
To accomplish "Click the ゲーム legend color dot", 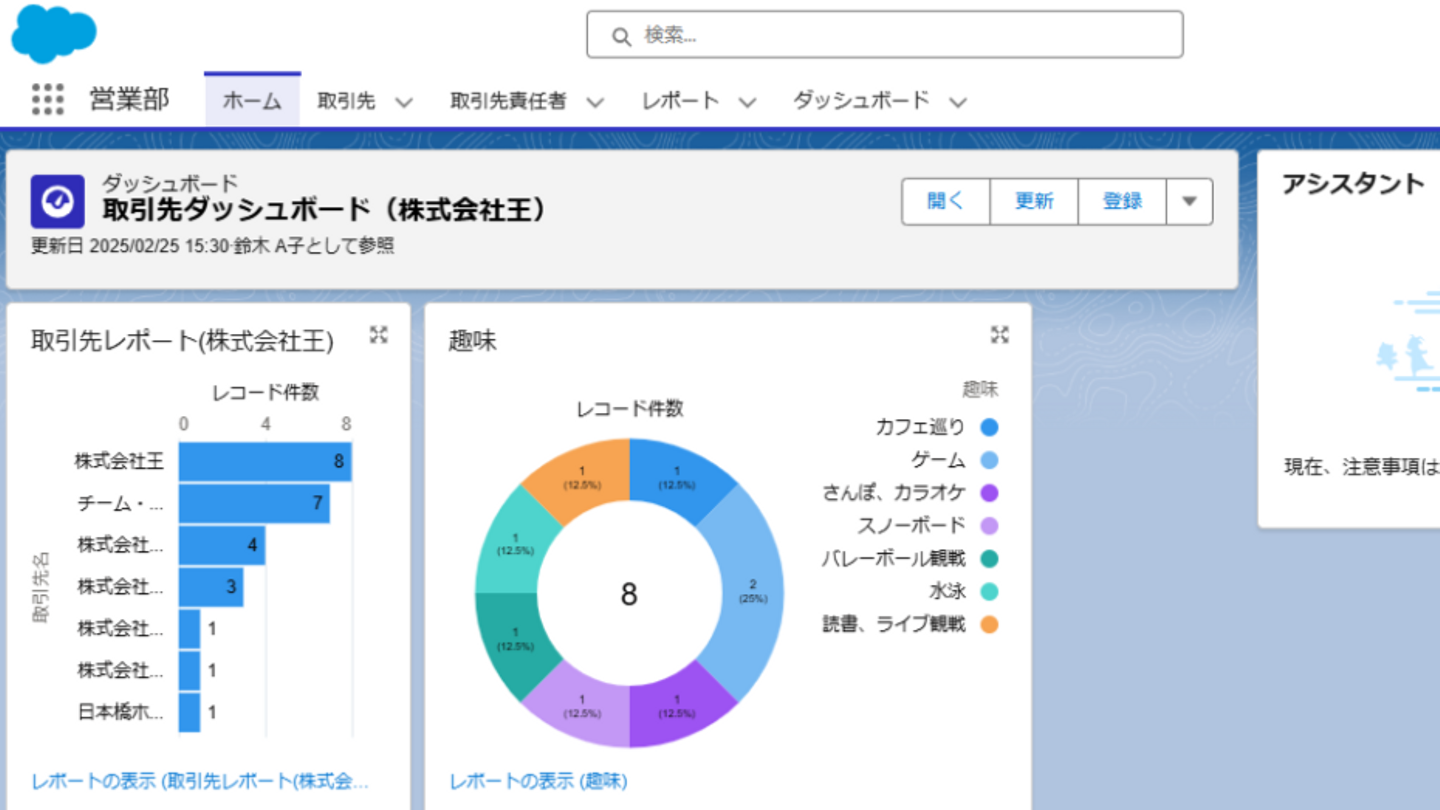I will tap(989, 461).
